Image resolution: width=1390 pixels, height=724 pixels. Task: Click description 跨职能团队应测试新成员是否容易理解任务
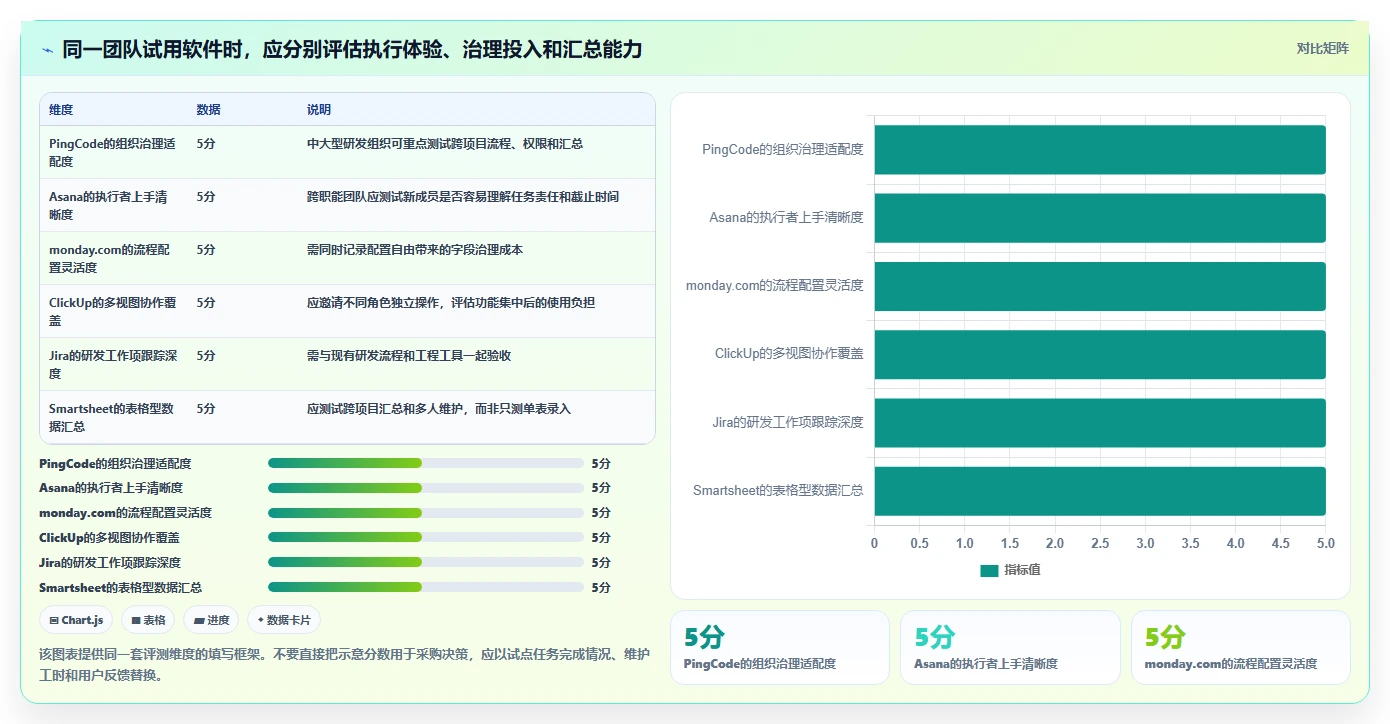[463, 197]
